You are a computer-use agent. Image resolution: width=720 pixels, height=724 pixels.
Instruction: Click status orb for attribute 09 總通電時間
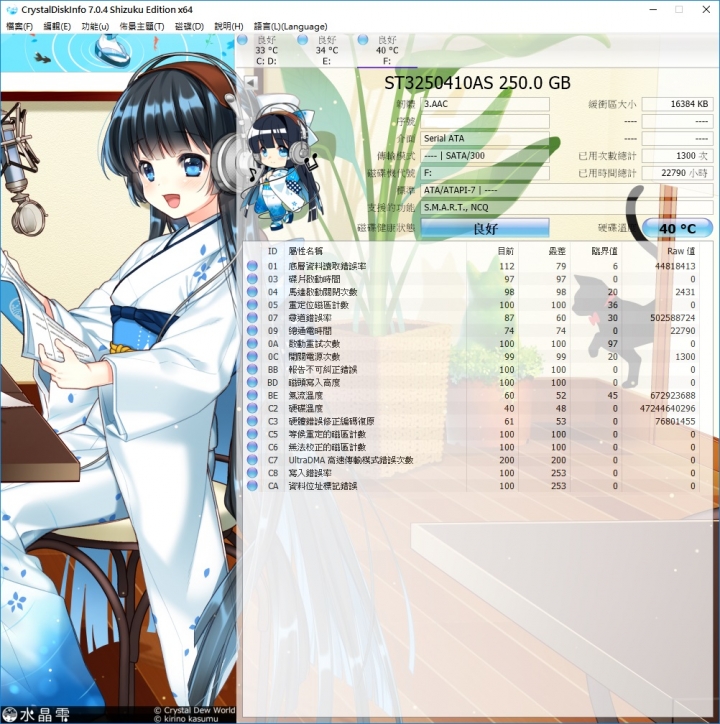(252, 331)
